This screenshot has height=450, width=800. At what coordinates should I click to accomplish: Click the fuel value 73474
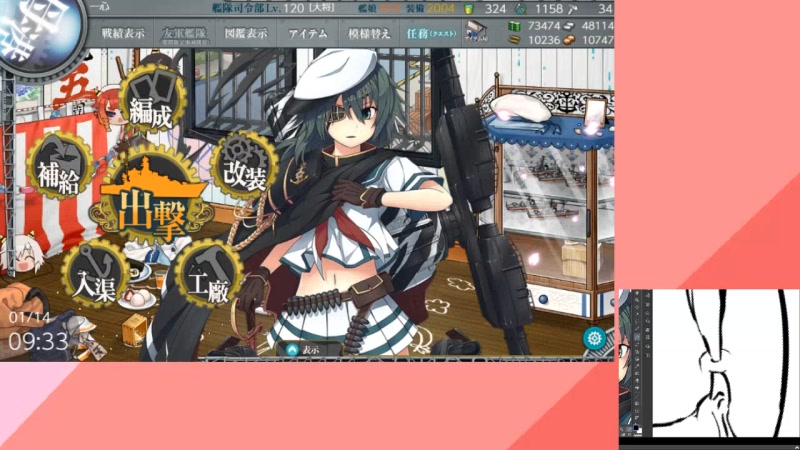tap(544, 26)
